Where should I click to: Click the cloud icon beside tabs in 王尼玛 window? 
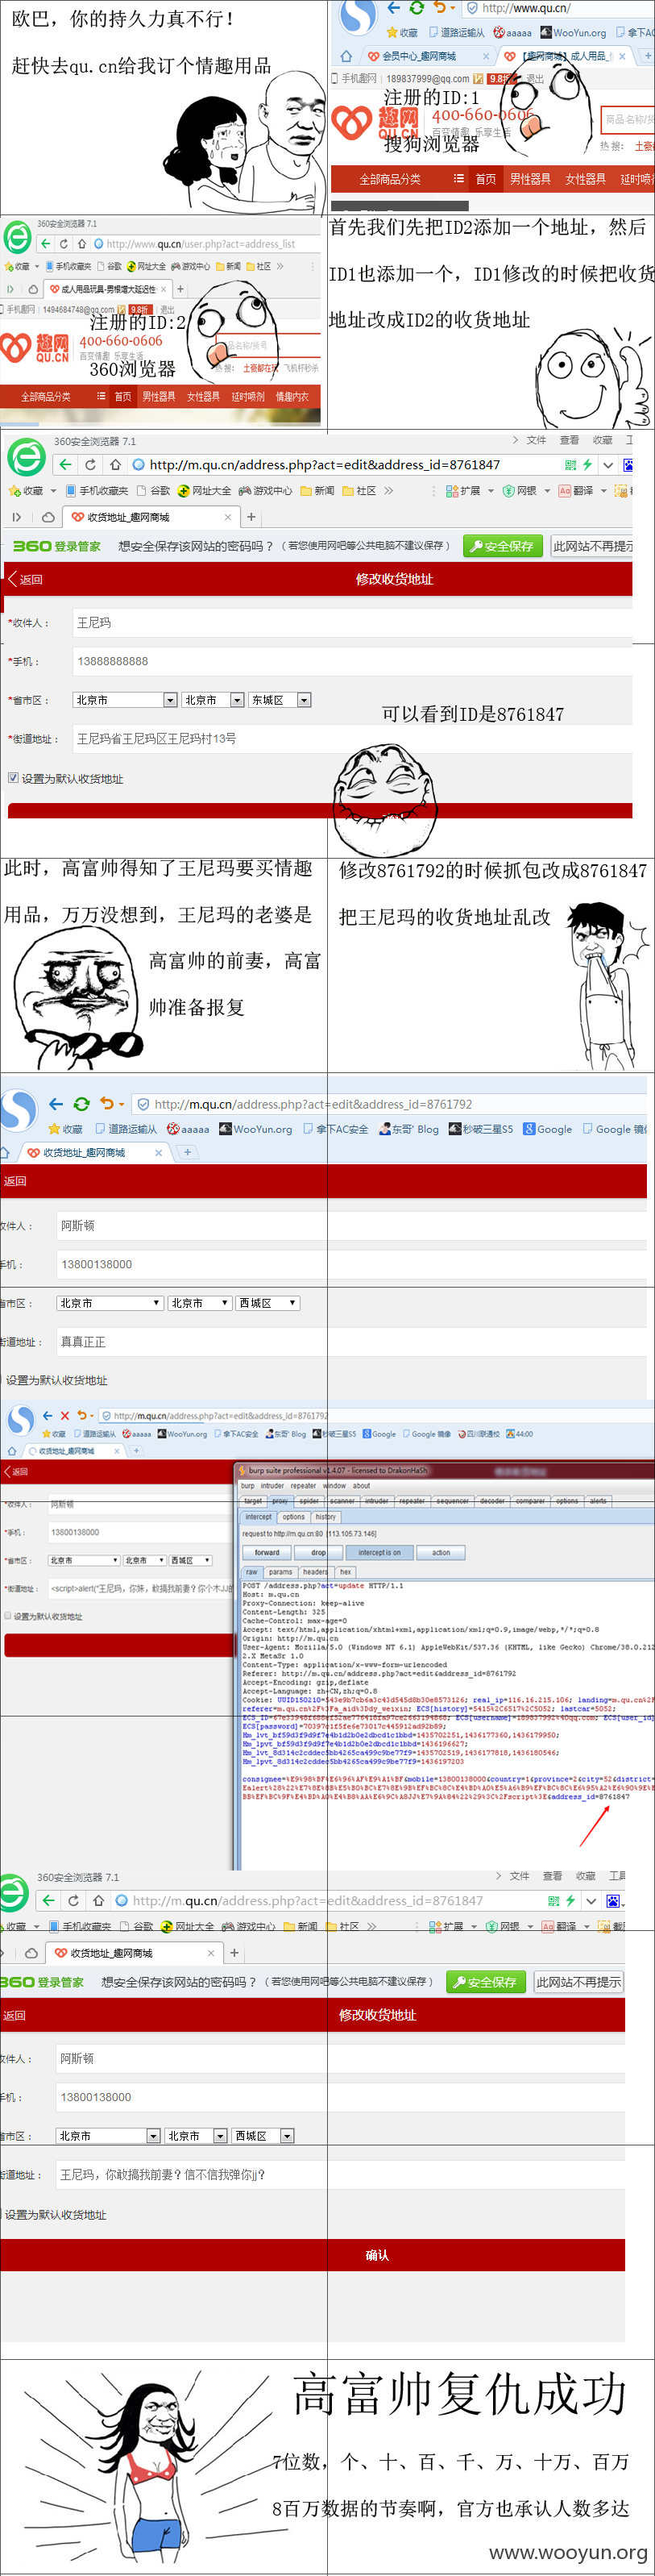[47, 517]
